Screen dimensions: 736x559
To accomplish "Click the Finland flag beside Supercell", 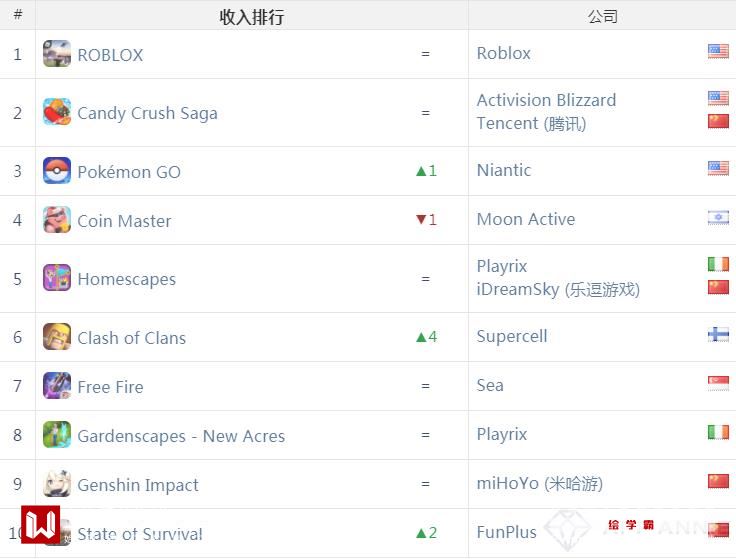I will pos(718,335).
